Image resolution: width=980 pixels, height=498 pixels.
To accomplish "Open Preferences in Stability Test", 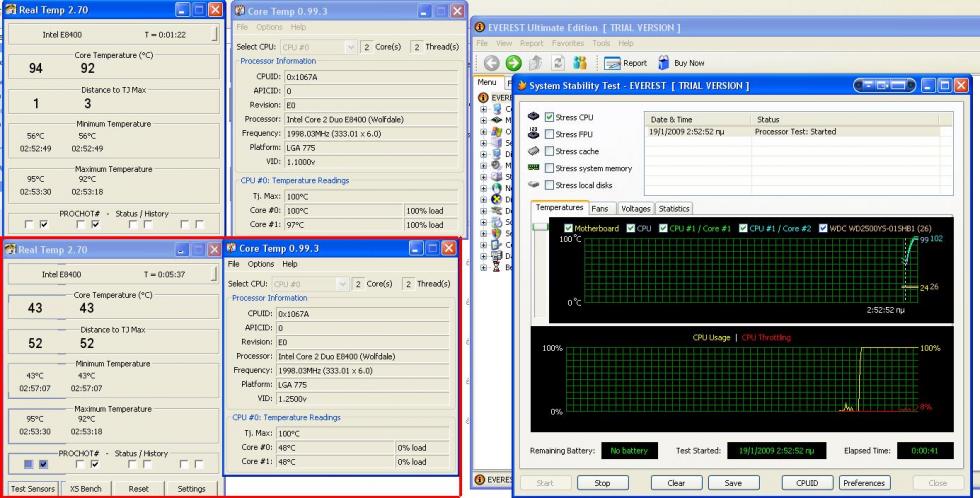I will tap(864, 483).
